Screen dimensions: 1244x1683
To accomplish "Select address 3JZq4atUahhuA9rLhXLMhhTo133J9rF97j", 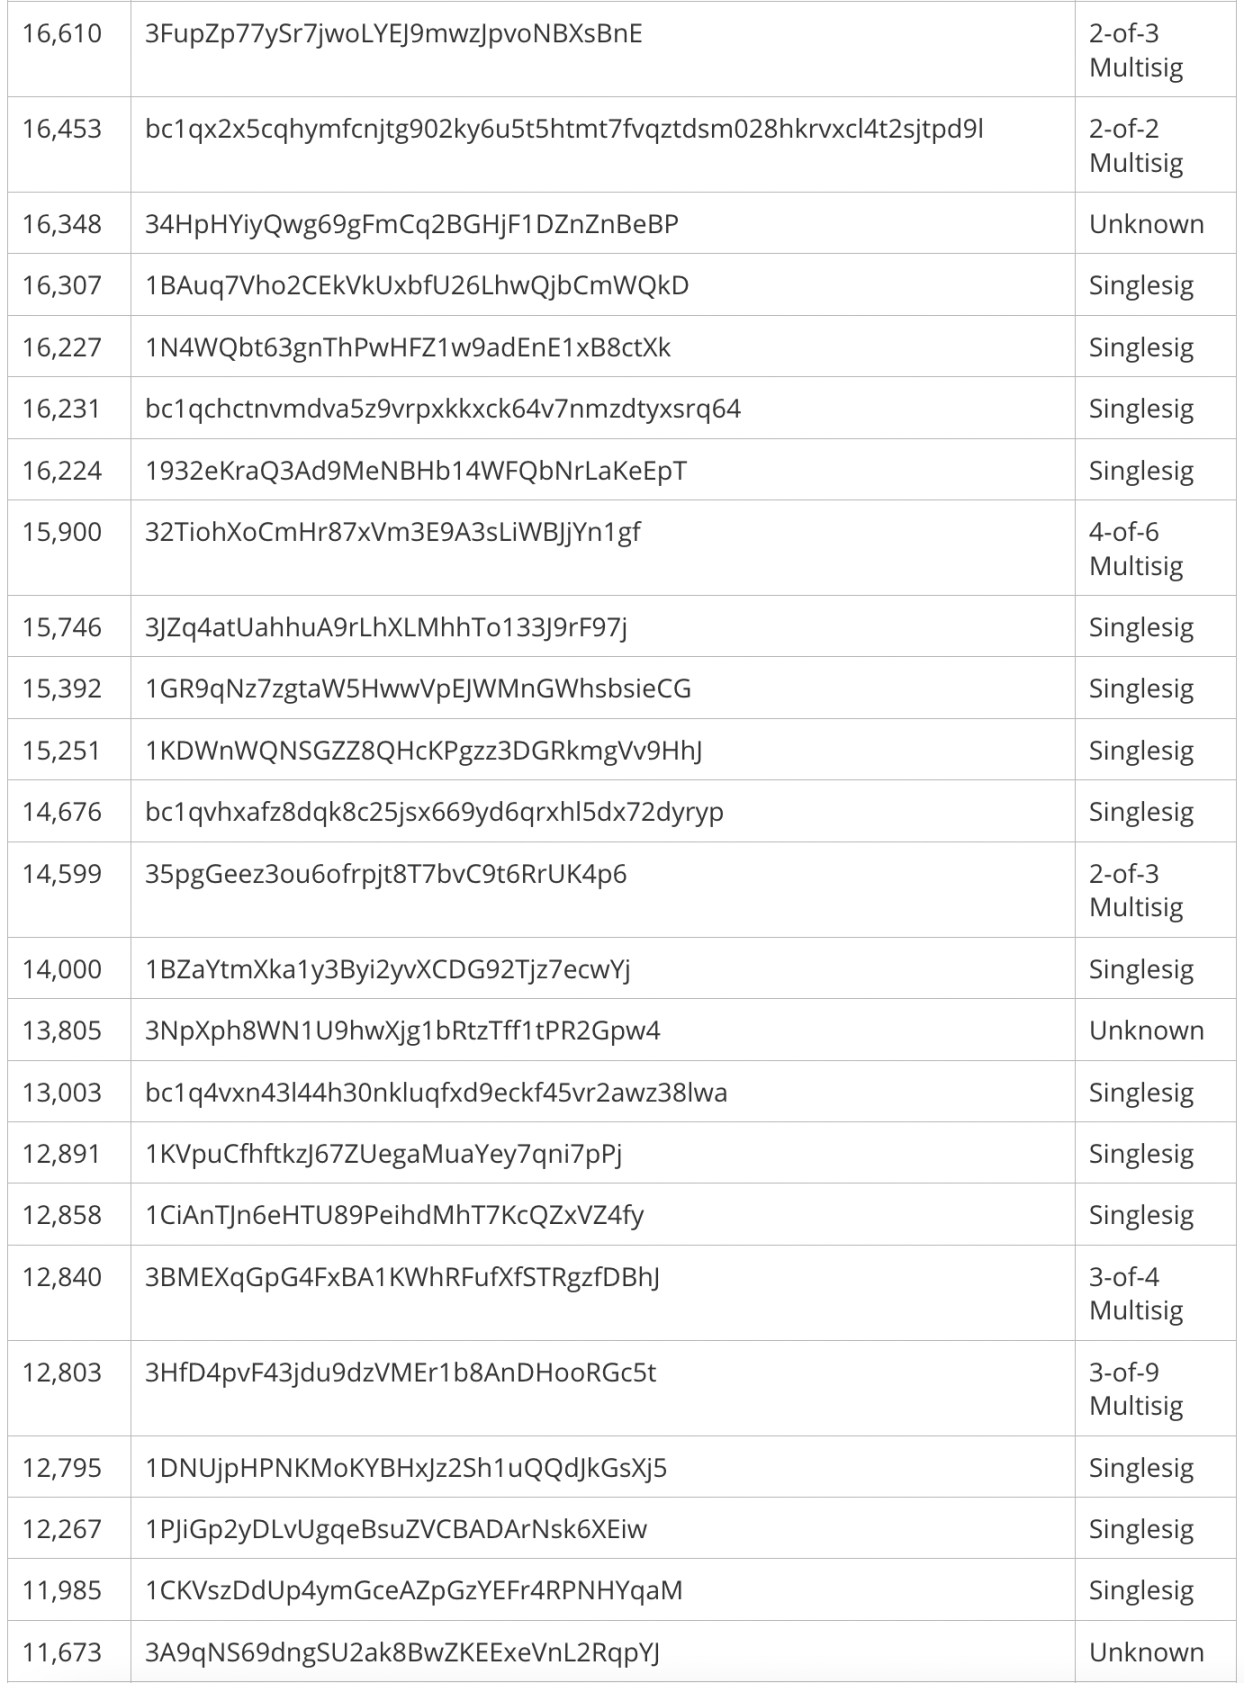I will click(386, 627).
